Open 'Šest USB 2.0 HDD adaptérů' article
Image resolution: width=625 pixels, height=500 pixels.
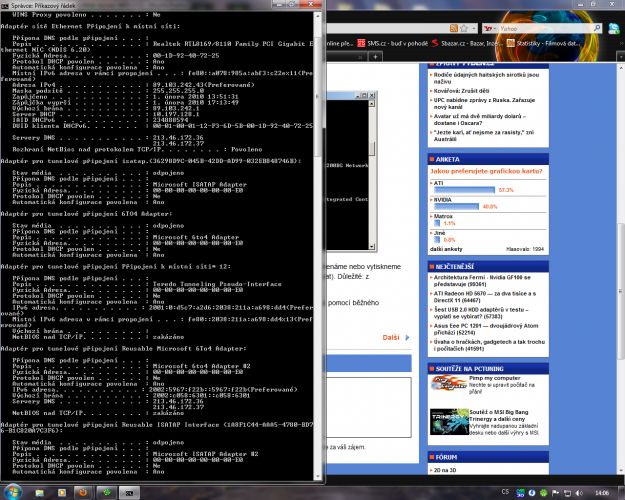pyautogui.click(x=481, y=313)
